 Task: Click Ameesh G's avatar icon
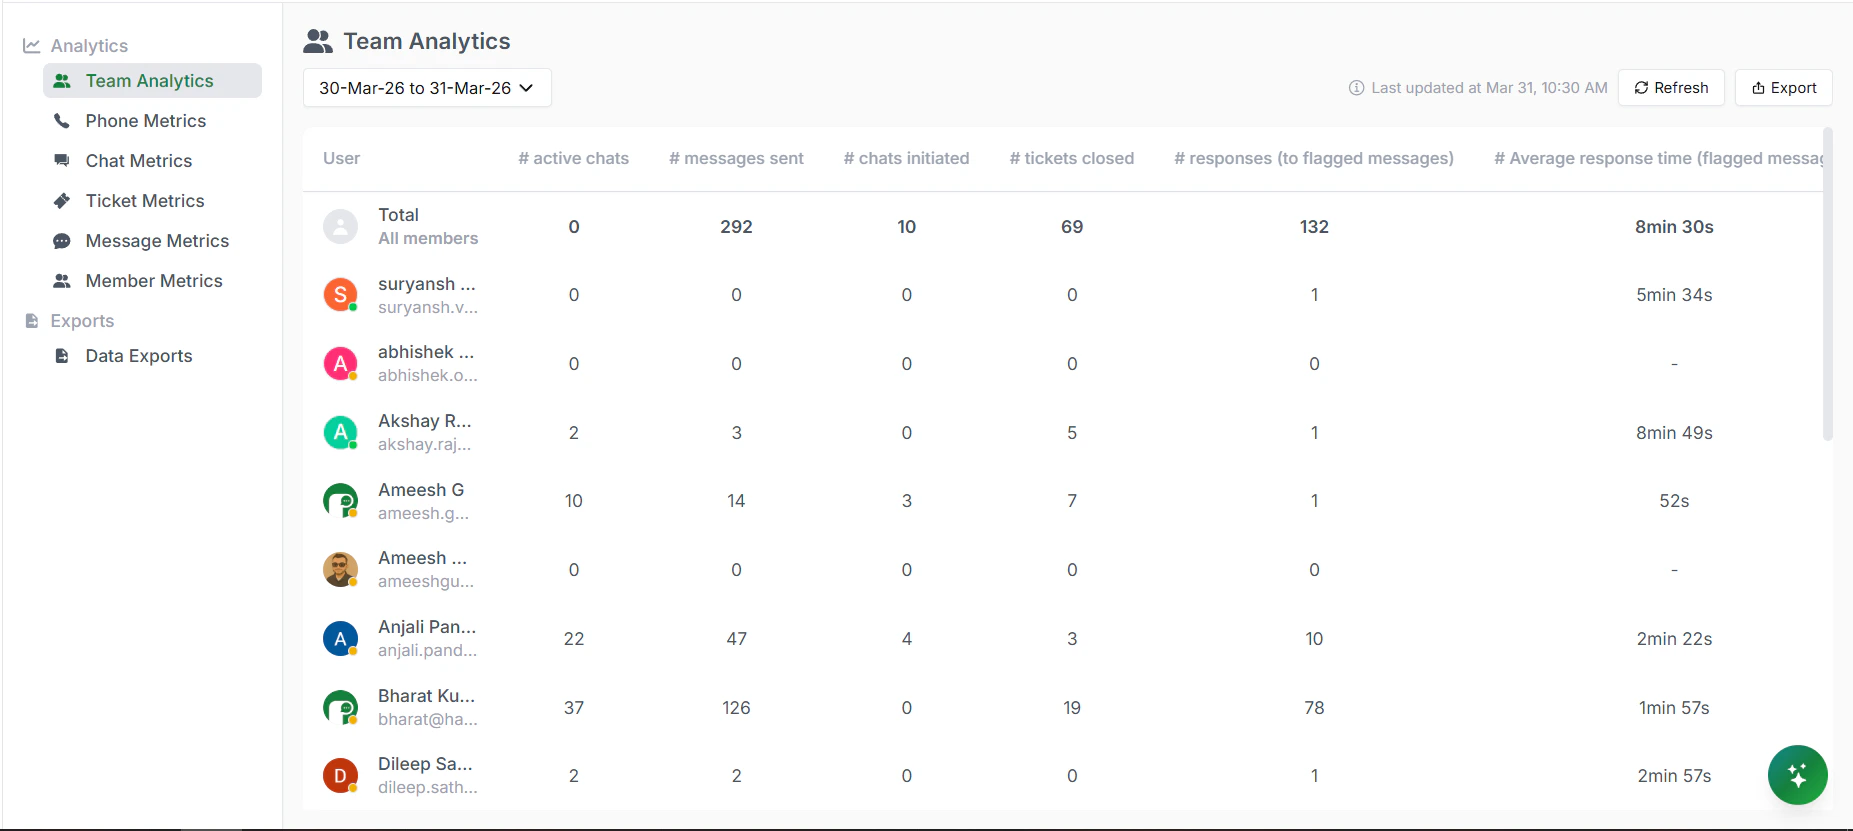click(340, 501)
